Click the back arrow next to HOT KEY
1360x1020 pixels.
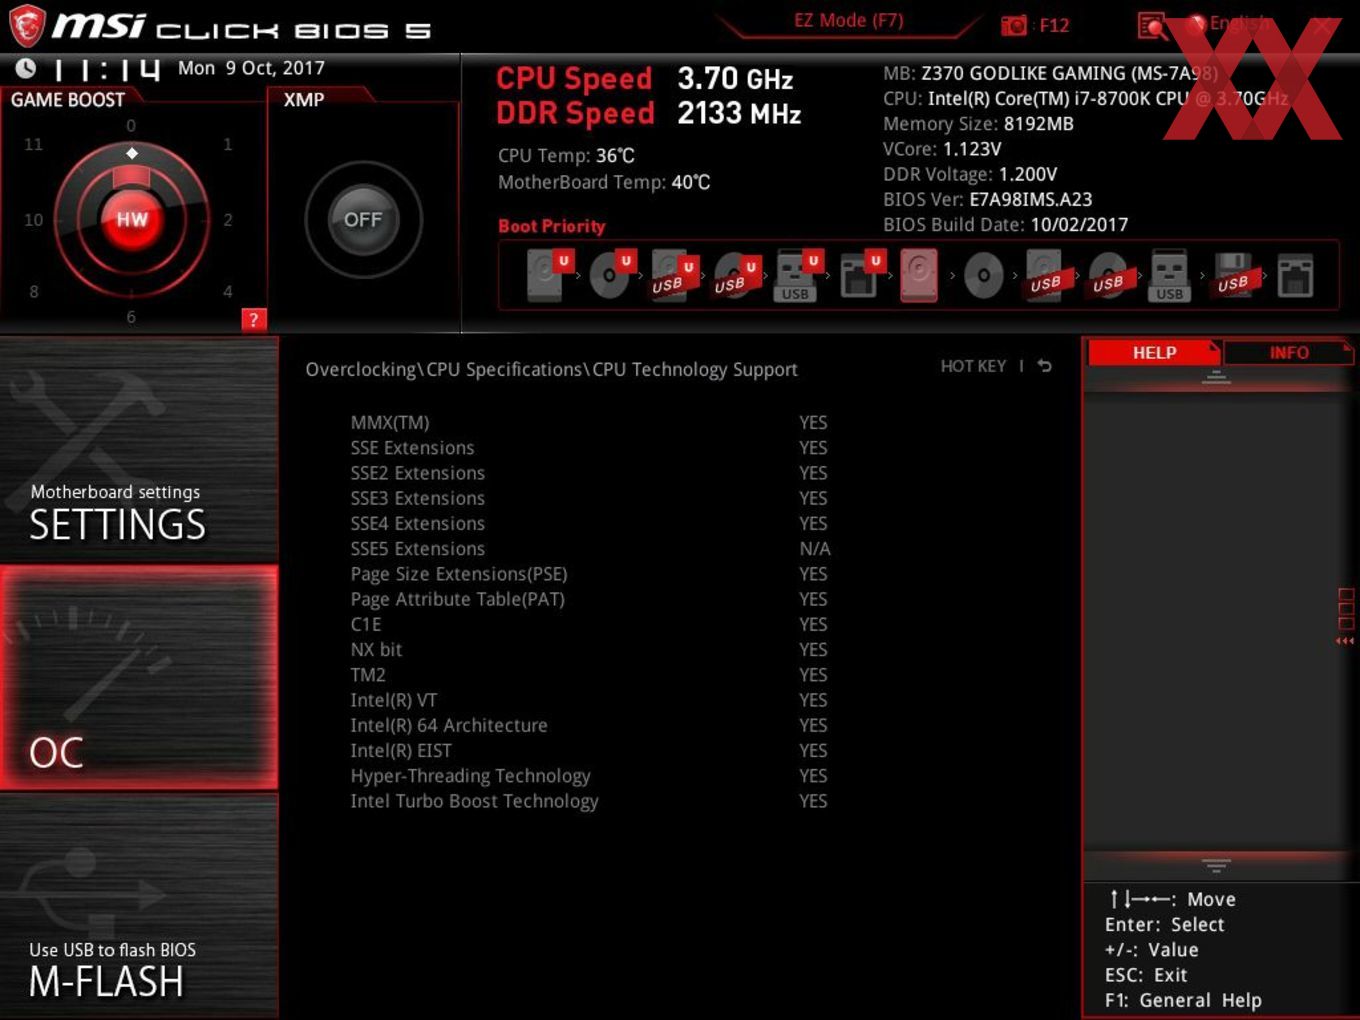point(1045,366)
